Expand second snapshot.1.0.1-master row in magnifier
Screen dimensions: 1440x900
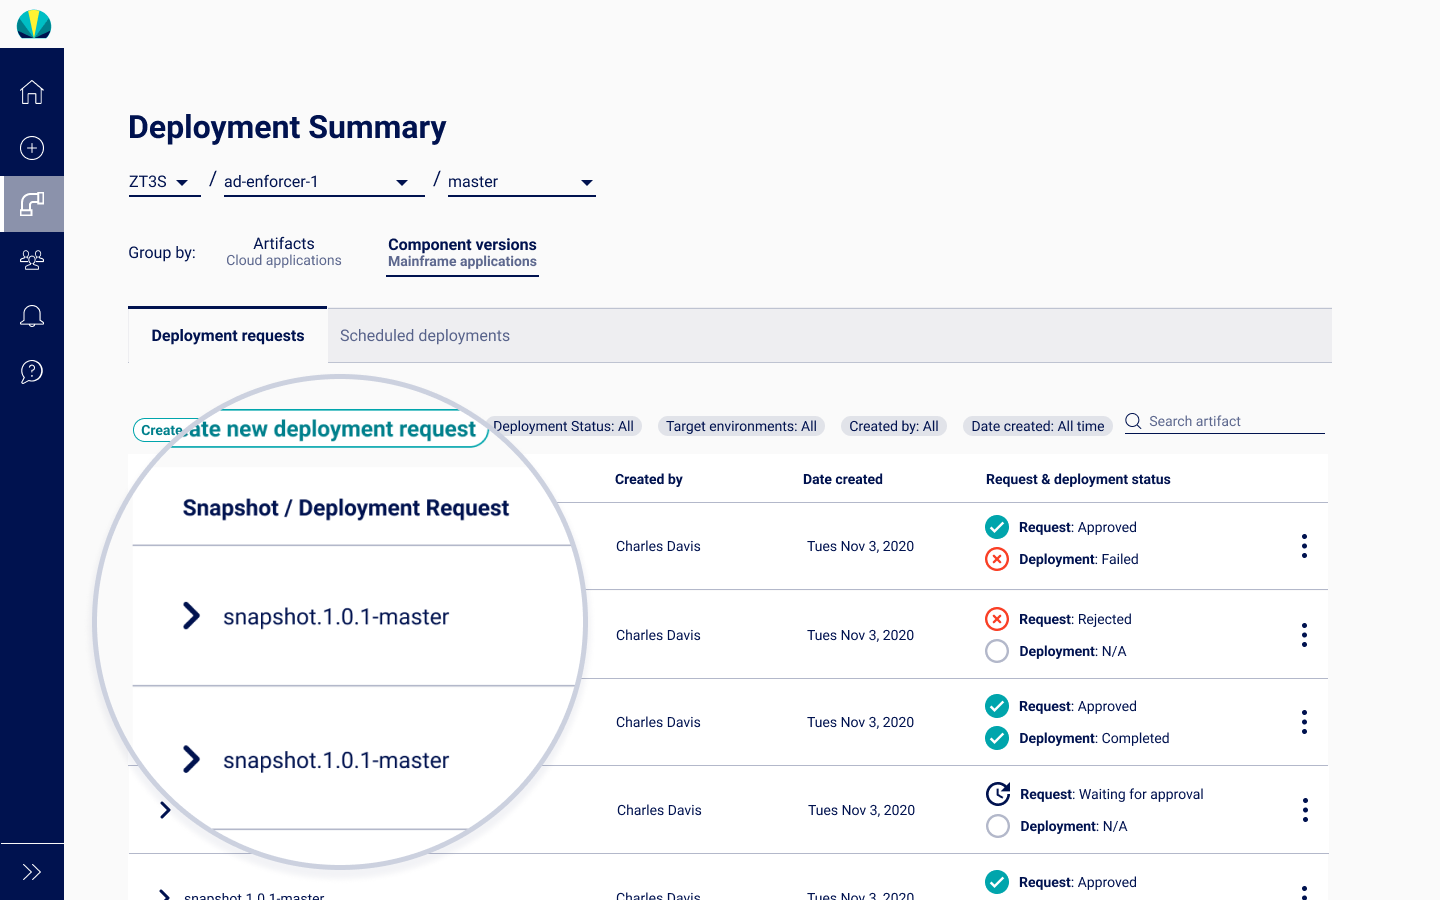[x=191, y=760]
